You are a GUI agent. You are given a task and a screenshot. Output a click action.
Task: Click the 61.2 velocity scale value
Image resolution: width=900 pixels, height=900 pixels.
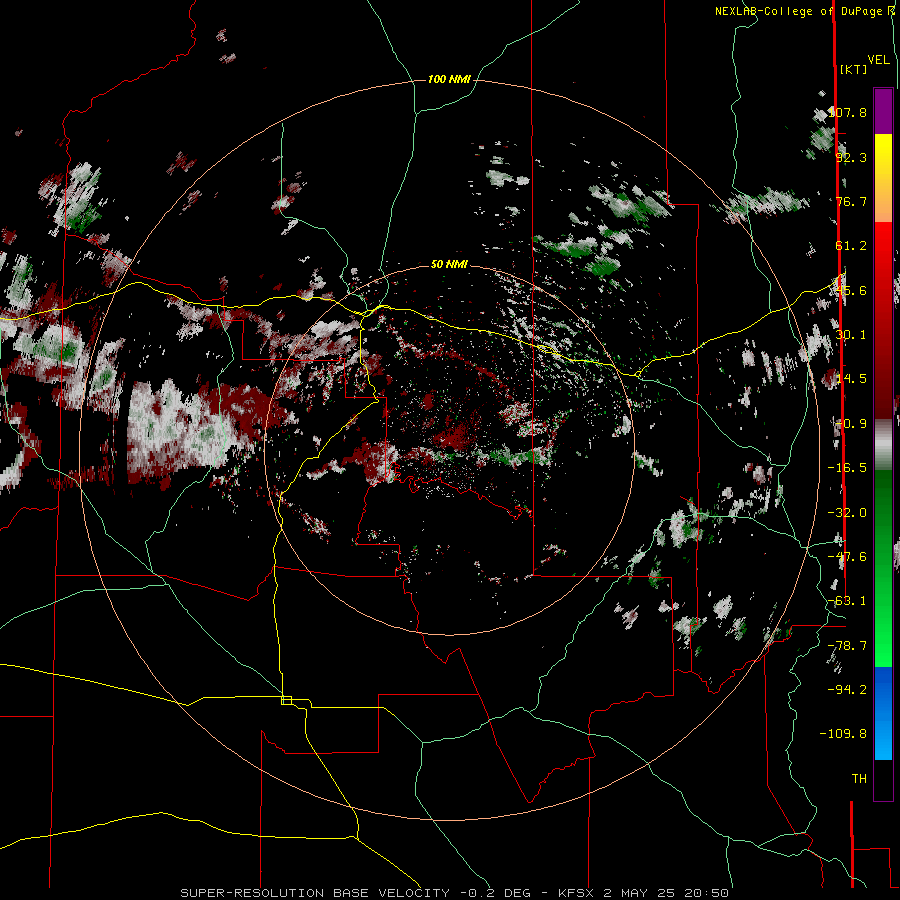(x=851, y=246)
